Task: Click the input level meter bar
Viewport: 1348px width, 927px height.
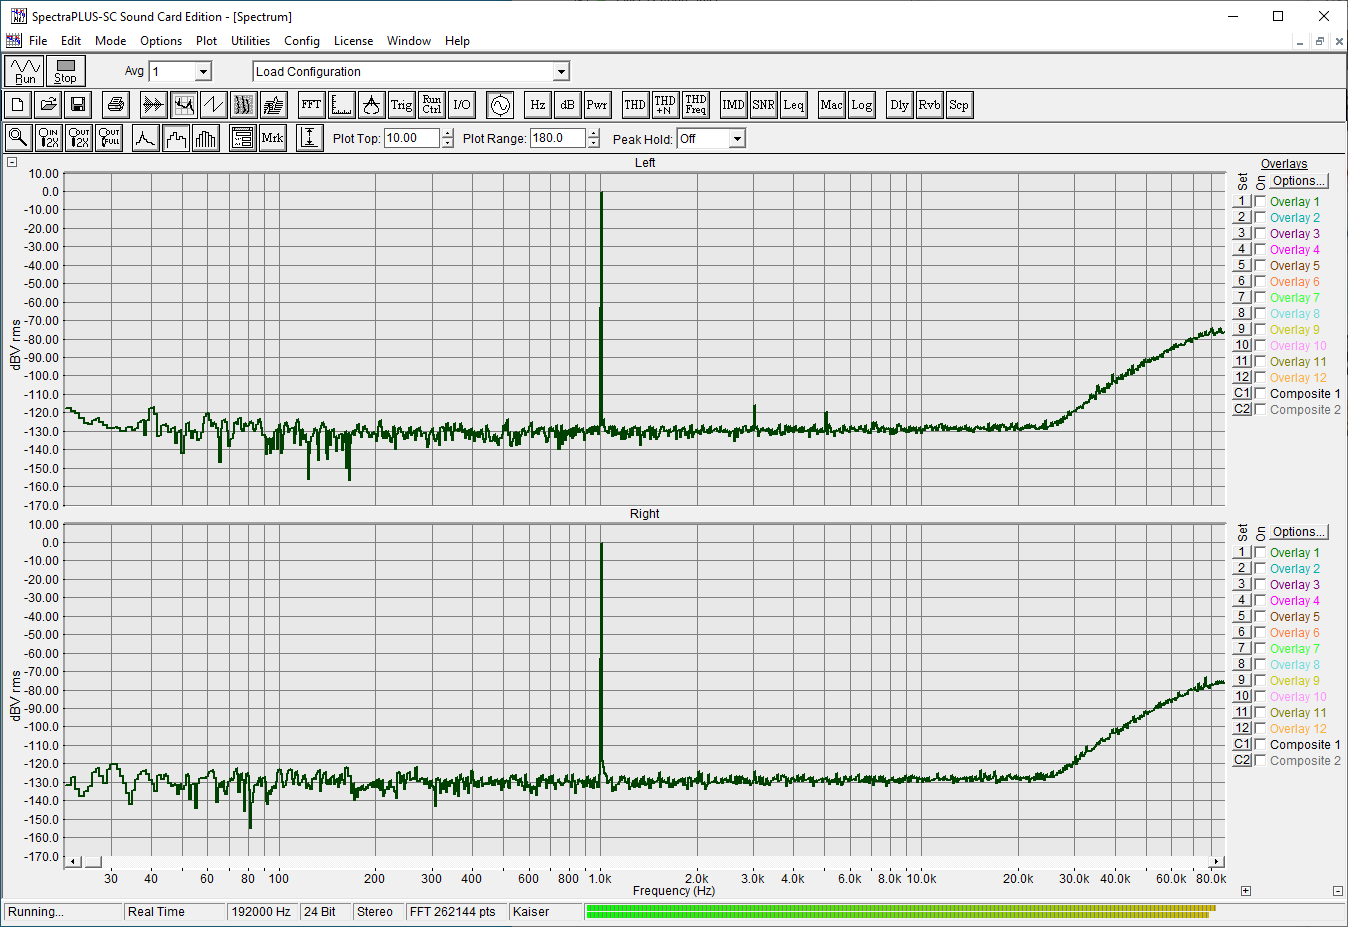Action: click(900, 911)
